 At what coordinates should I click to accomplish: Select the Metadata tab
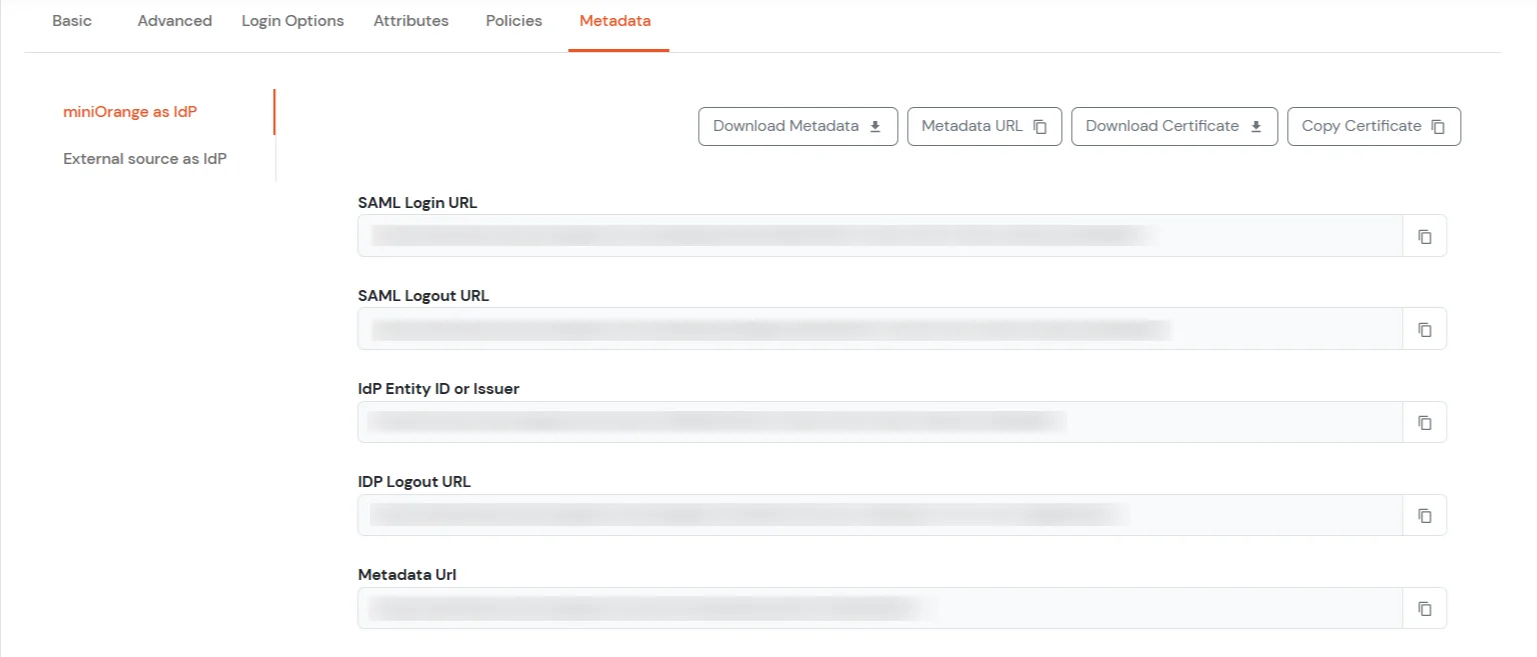pos(615,20)
